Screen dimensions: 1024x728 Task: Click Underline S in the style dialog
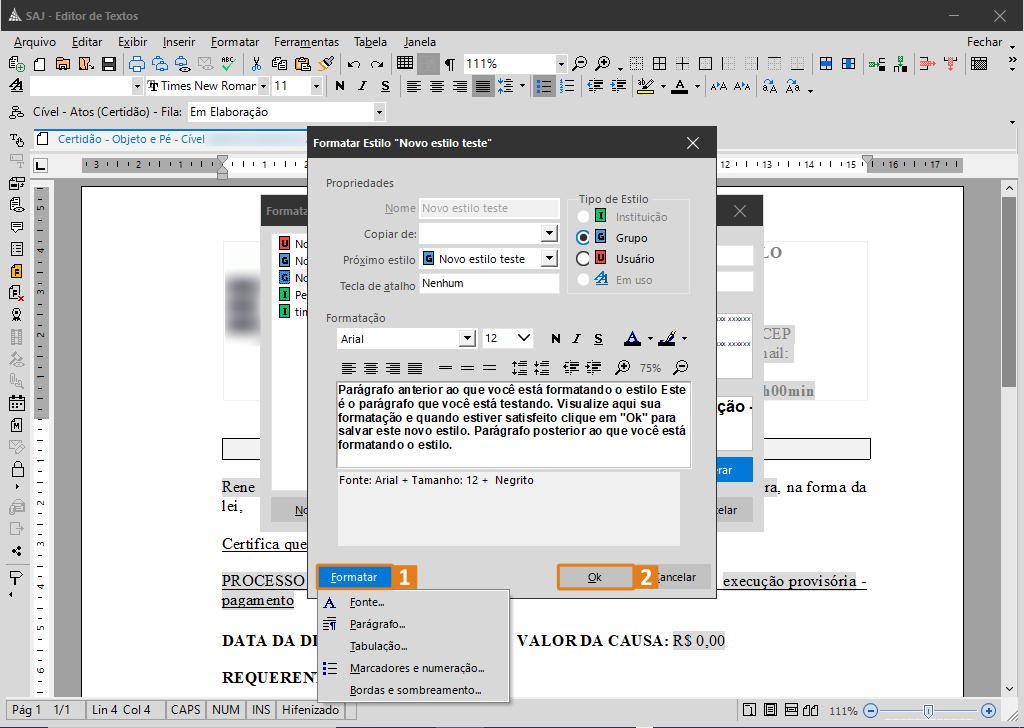598,338
